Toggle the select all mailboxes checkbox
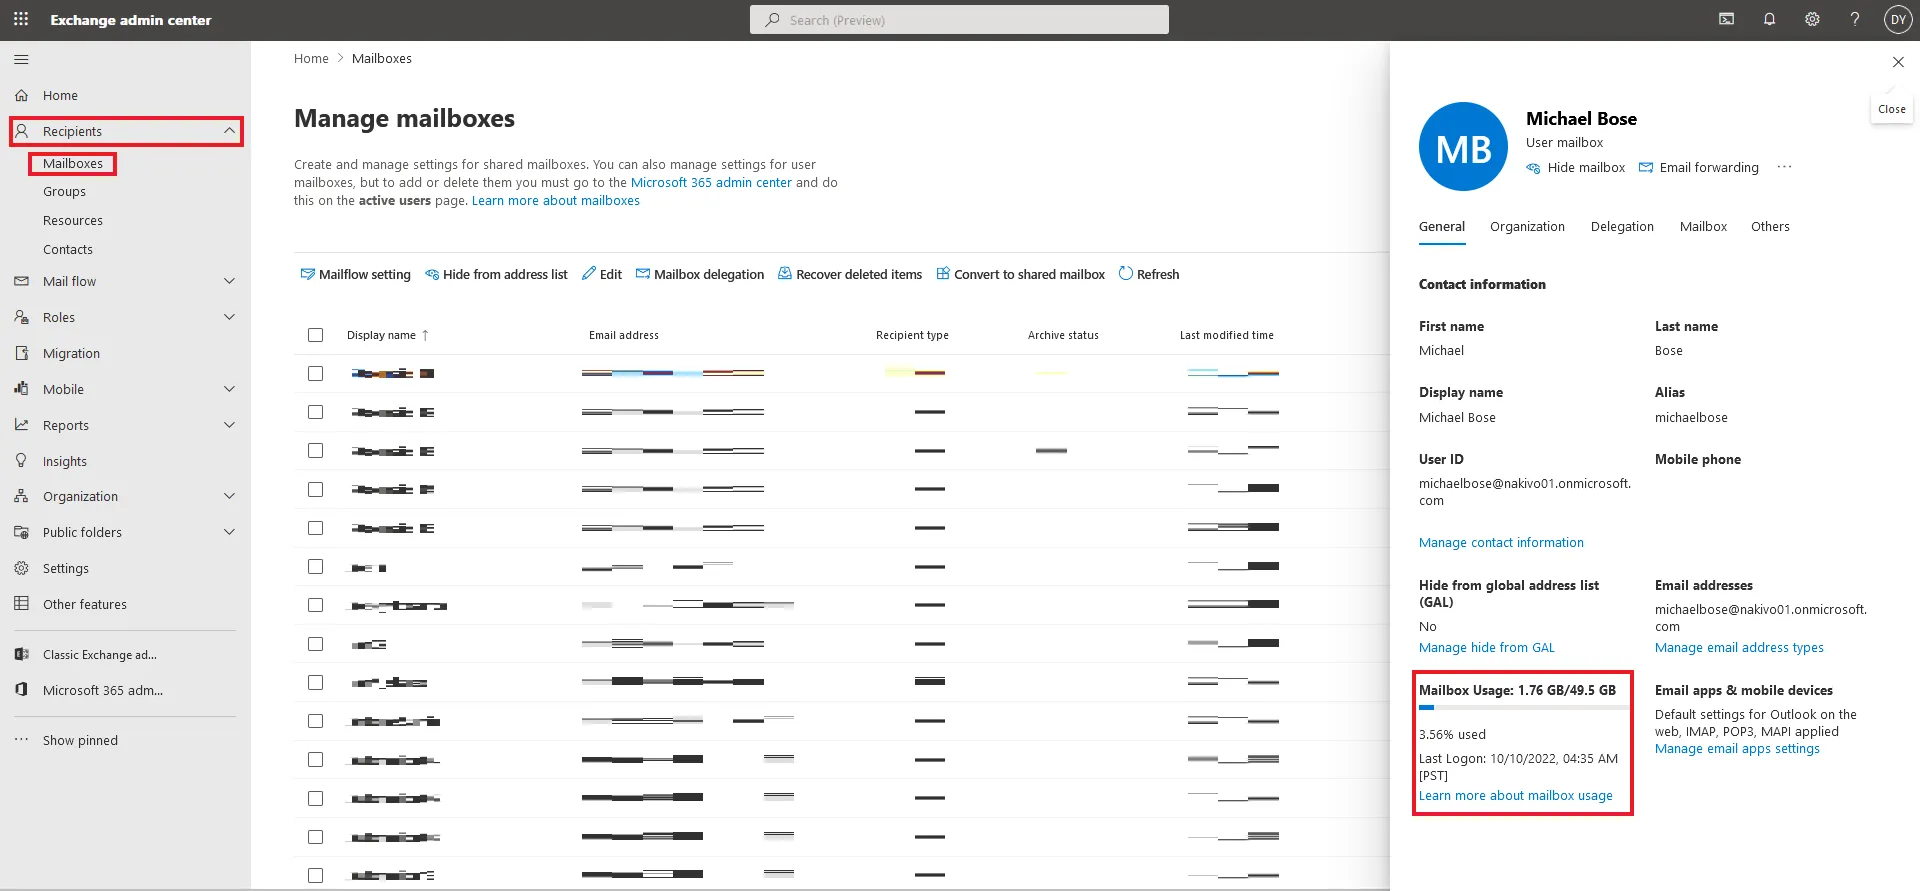 [316, 335]
